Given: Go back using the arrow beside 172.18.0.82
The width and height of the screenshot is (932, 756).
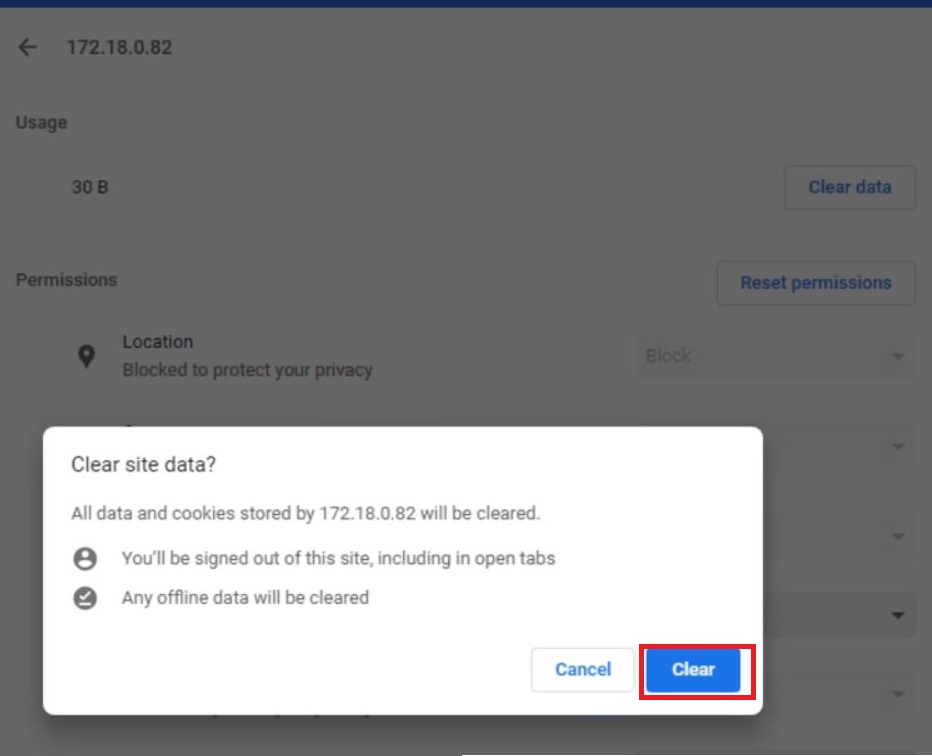Looking at the screenshot, I should tap(28, 47).
